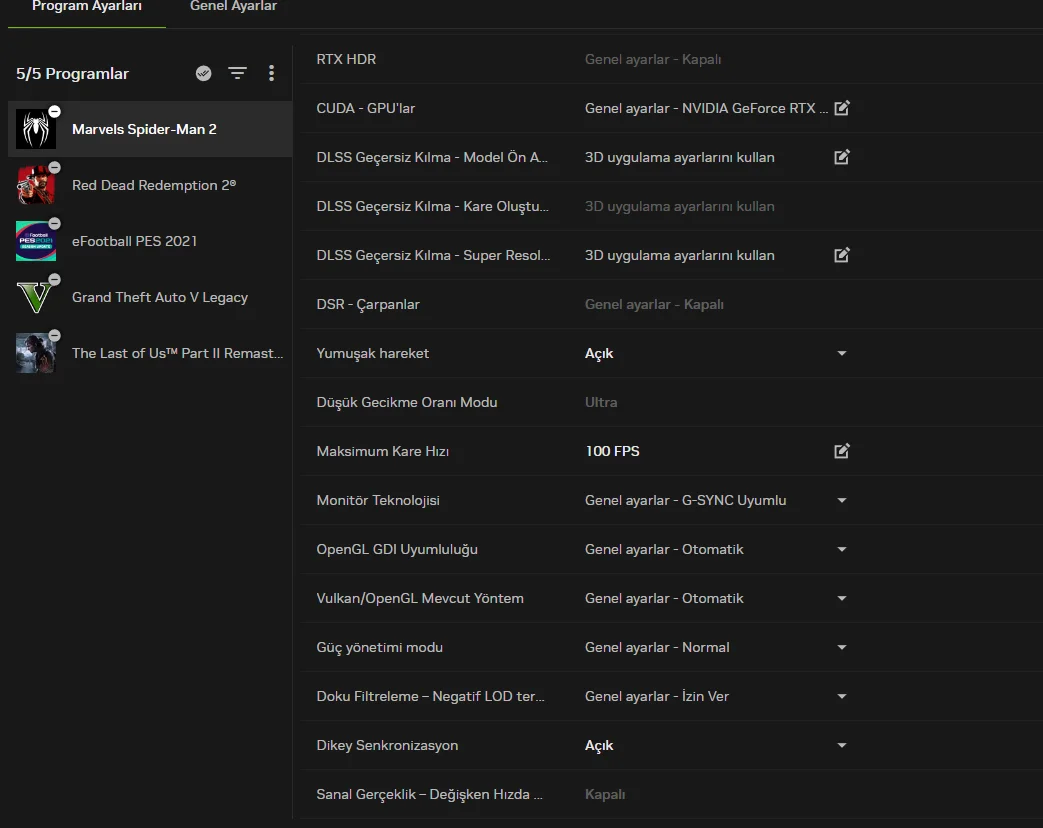Select the Program Ayarları tab
The image size is (1043, 828).
click(x=87, y=7)
